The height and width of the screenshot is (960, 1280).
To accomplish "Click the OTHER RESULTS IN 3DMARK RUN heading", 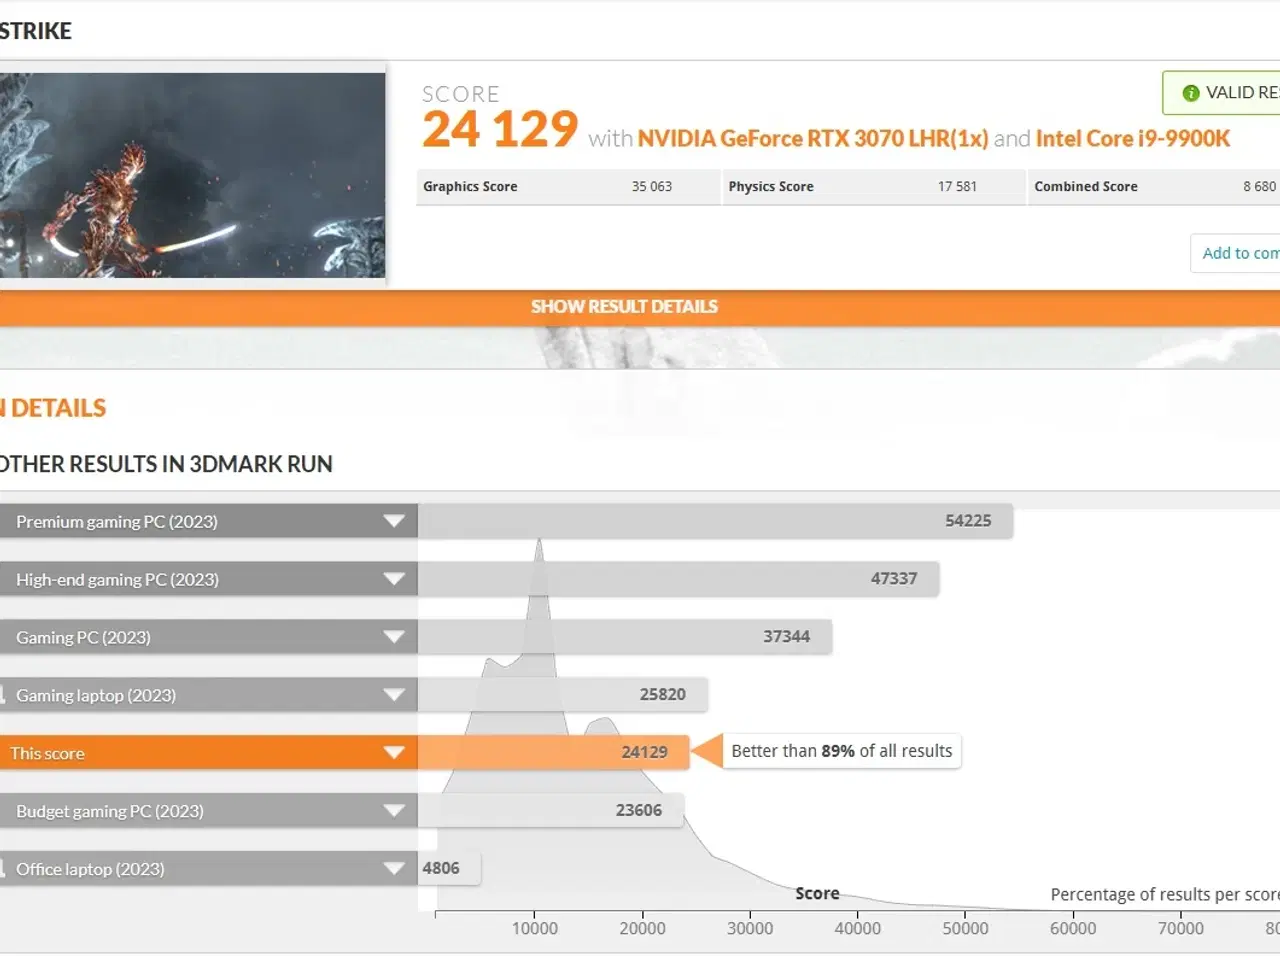I will (166, 464).
